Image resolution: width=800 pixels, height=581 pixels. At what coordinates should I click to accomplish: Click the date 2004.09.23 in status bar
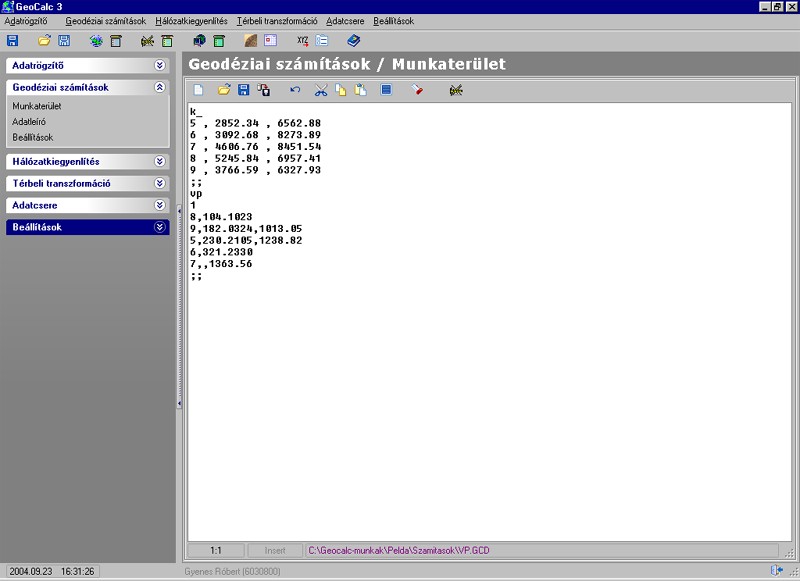31,571
